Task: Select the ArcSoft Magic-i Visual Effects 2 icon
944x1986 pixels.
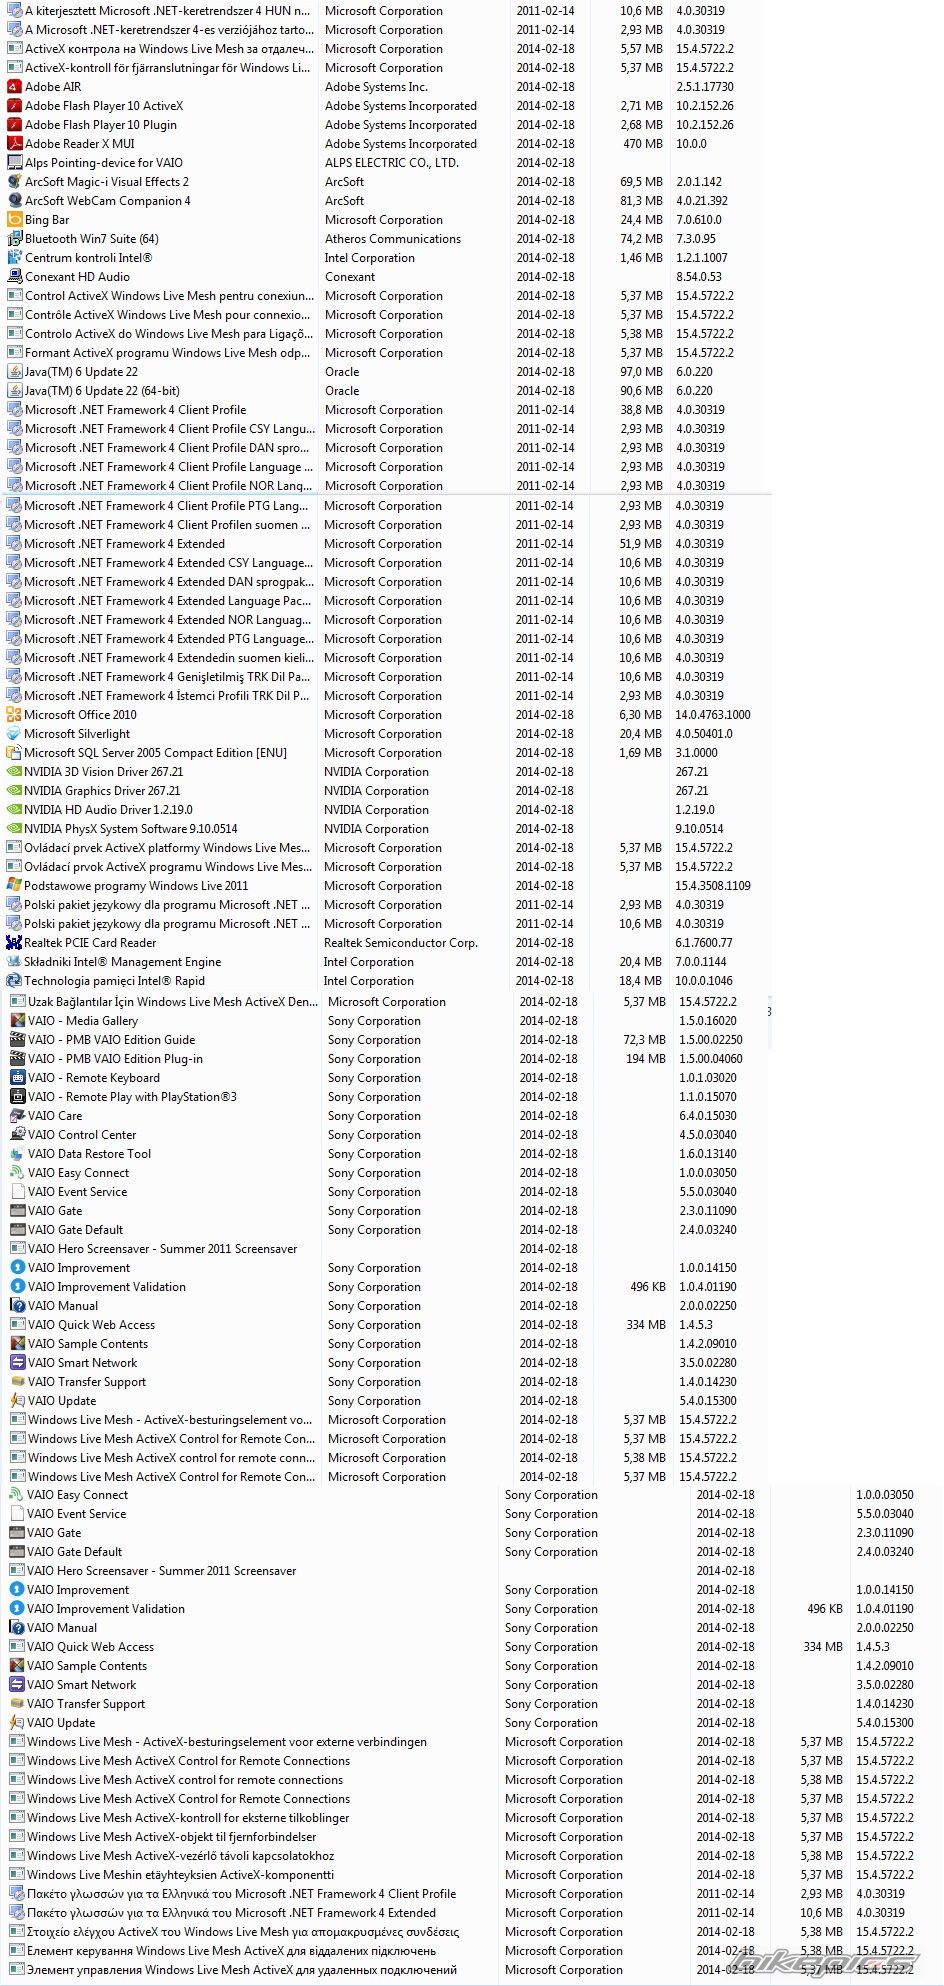Action: (15, 182)
